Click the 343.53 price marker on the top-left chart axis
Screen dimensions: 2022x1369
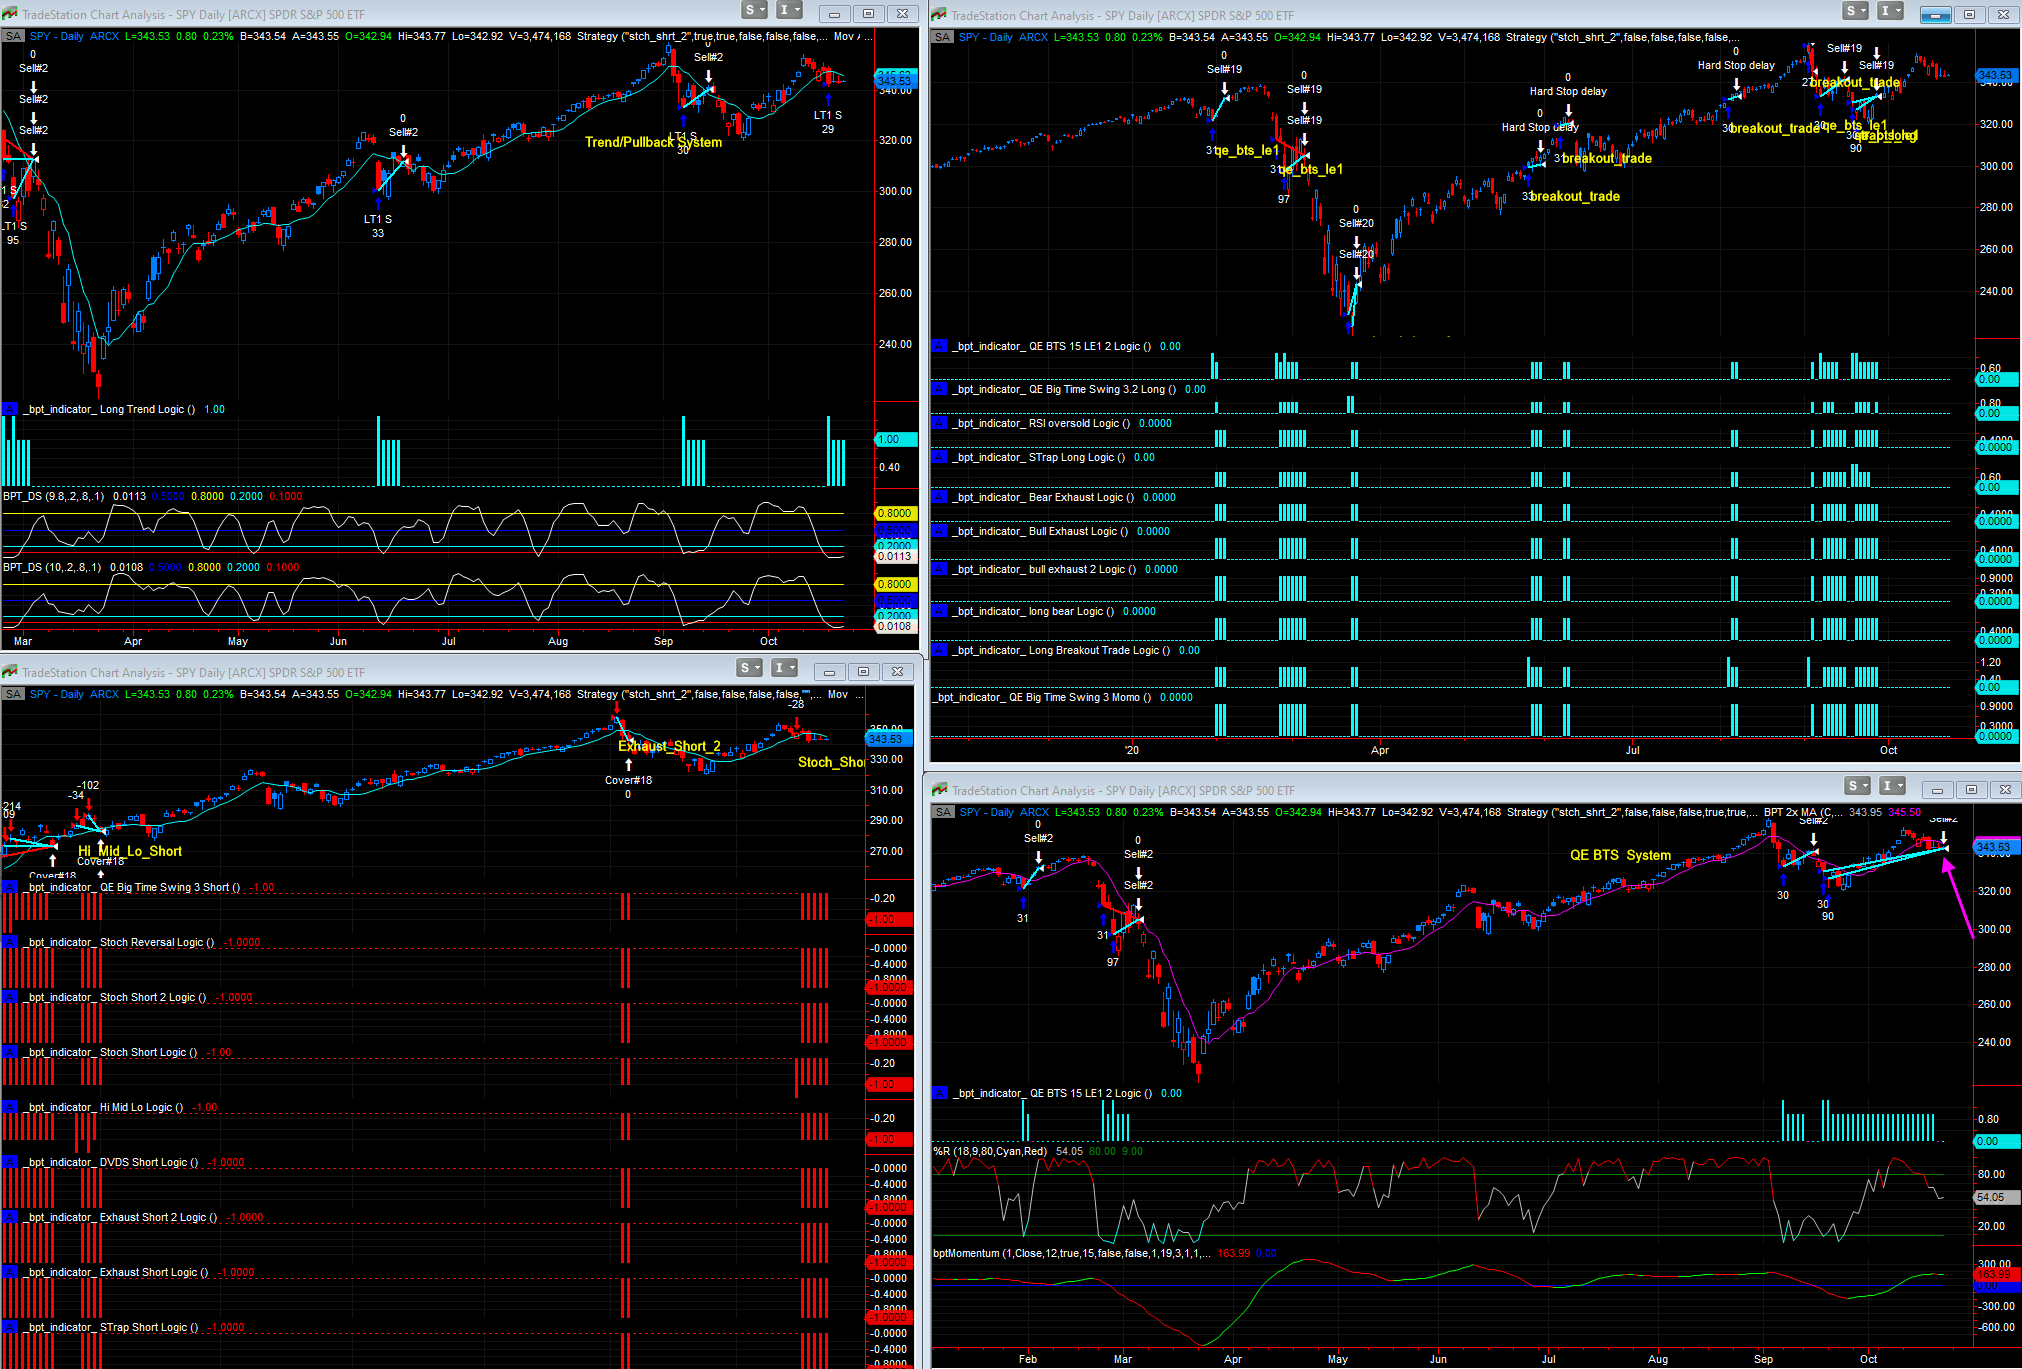pyautogui.click(x=894, y=79)
